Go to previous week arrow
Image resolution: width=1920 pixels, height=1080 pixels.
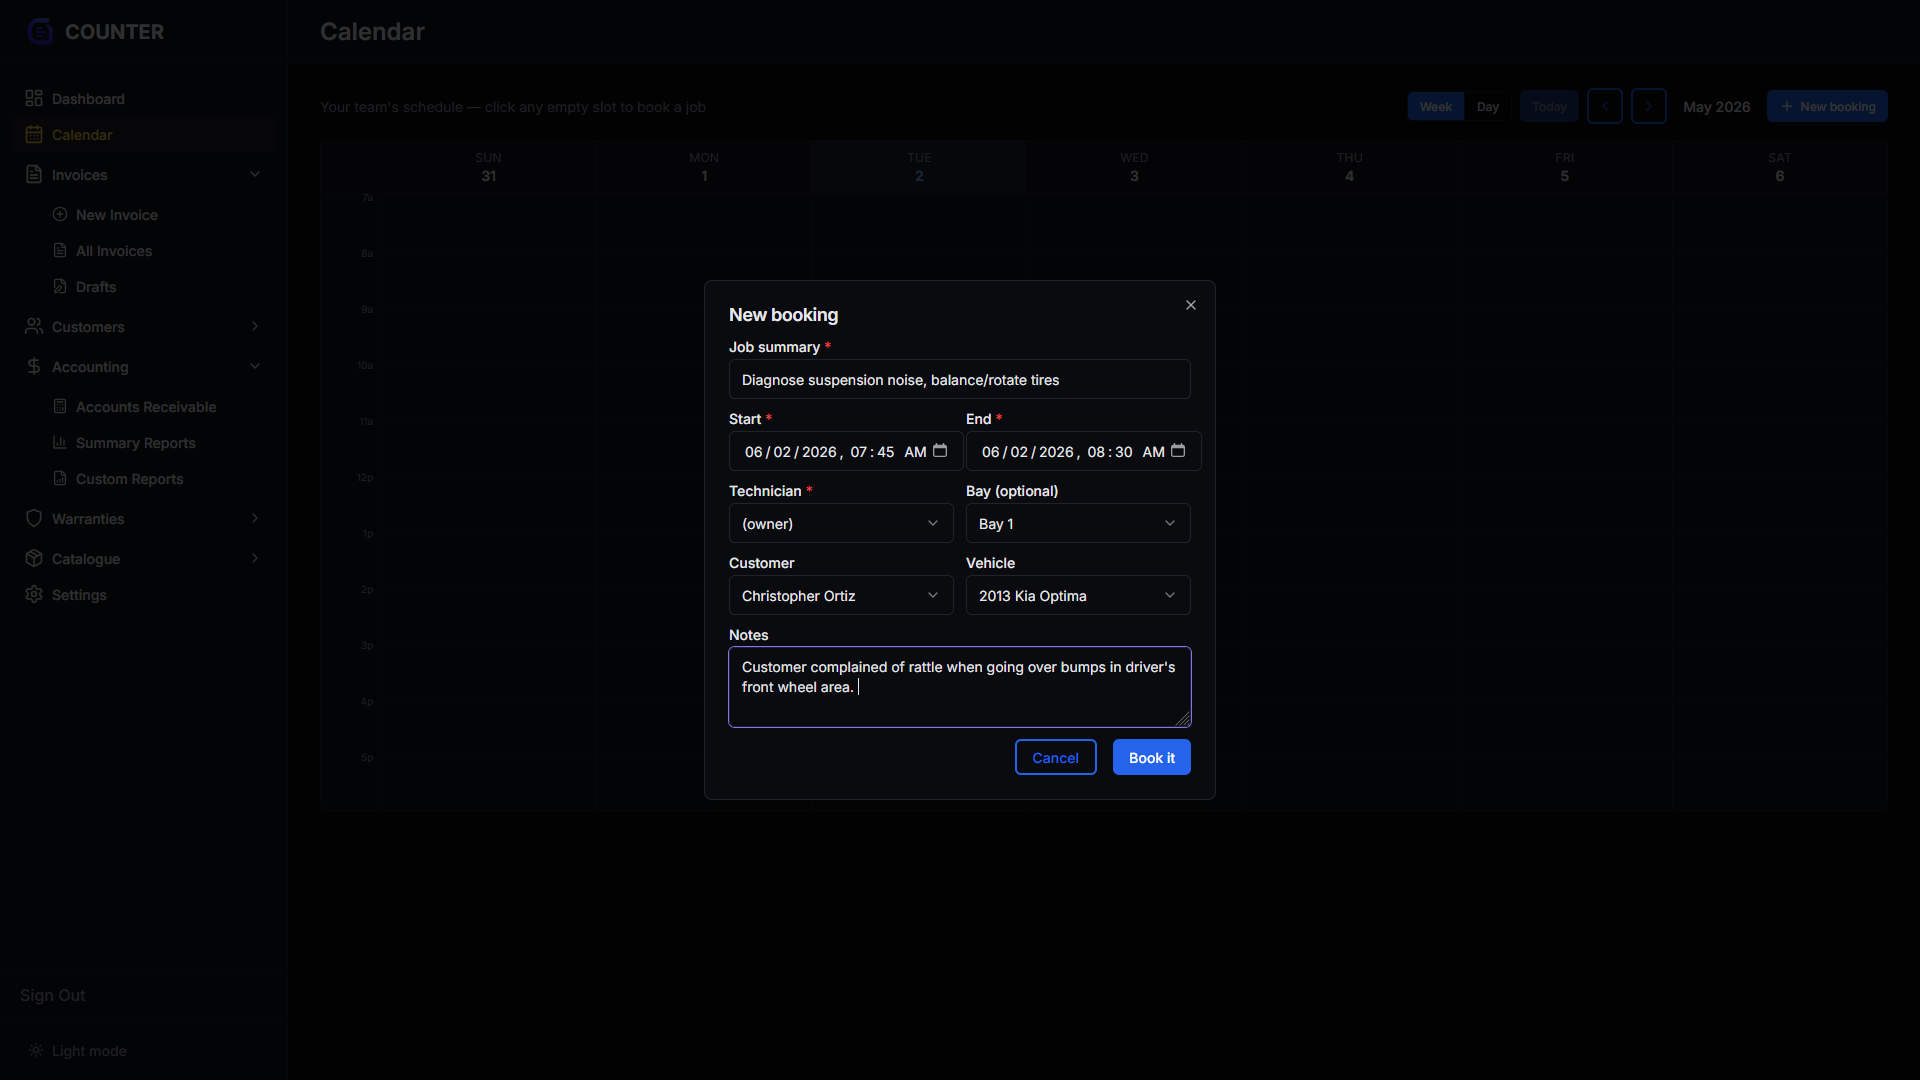coord(1605,106)
